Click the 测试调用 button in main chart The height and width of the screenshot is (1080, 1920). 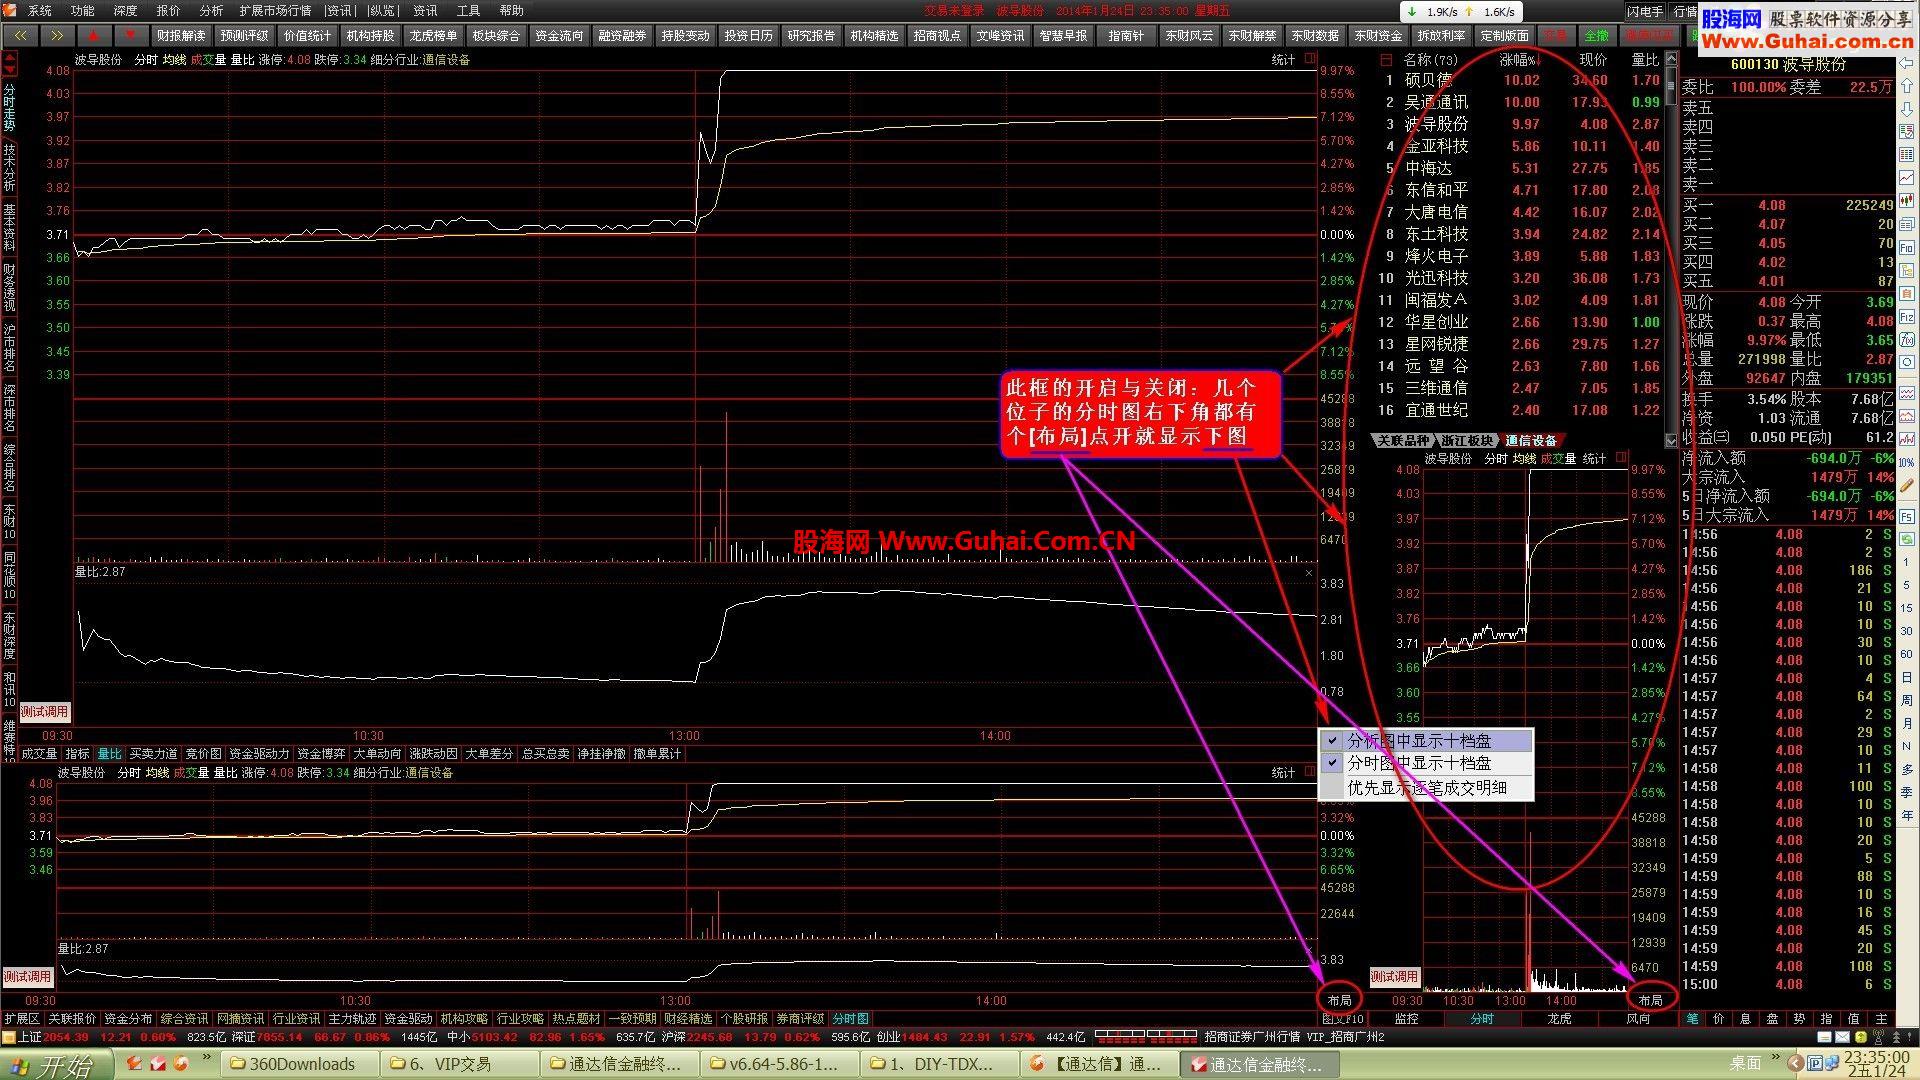pyautogui.click(x=45, y=712)
